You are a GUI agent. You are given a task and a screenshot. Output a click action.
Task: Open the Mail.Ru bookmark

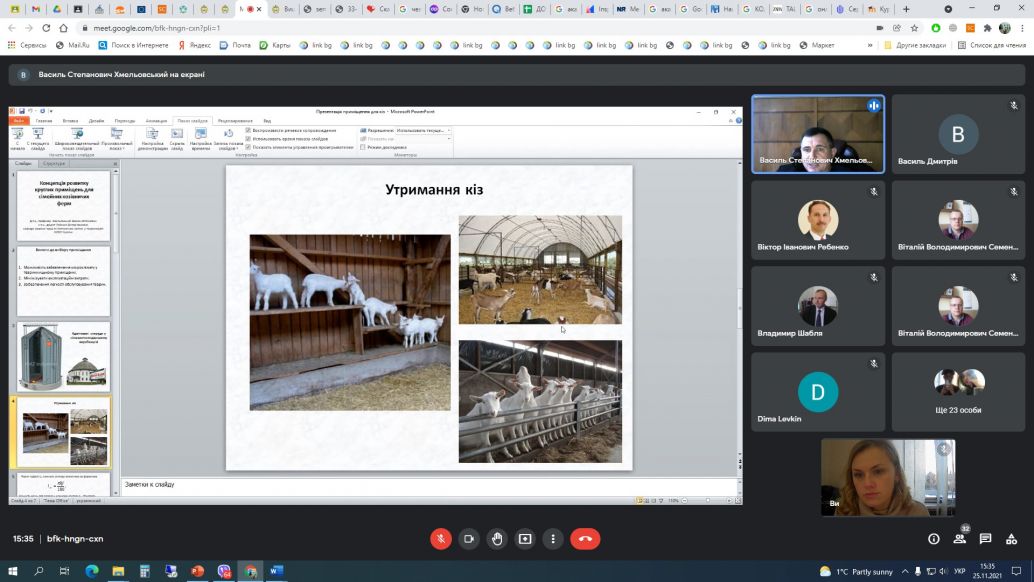[76, 45]
